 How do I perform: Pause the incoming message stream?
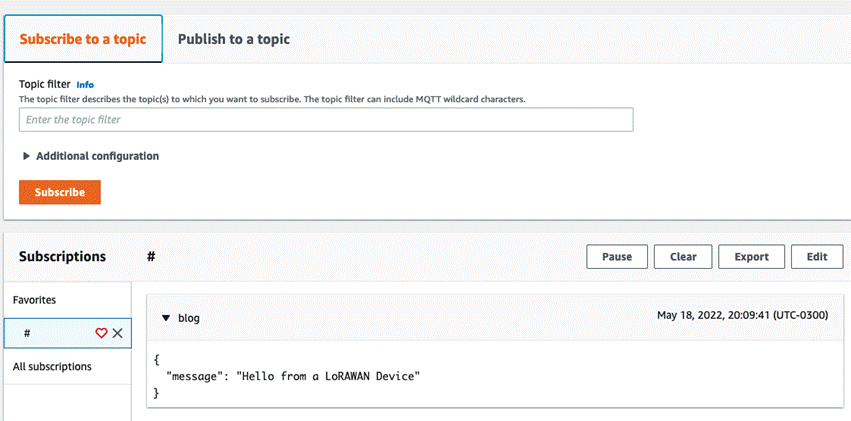click(x=617, y=257)
